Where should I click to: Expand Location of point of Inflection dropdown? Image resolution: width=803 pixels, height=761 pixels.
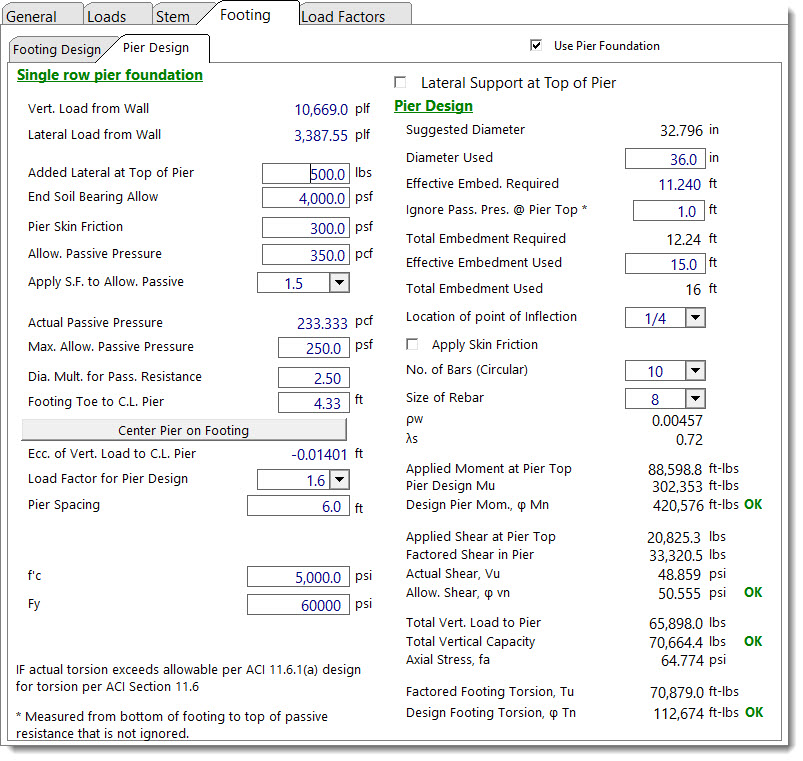695,318
